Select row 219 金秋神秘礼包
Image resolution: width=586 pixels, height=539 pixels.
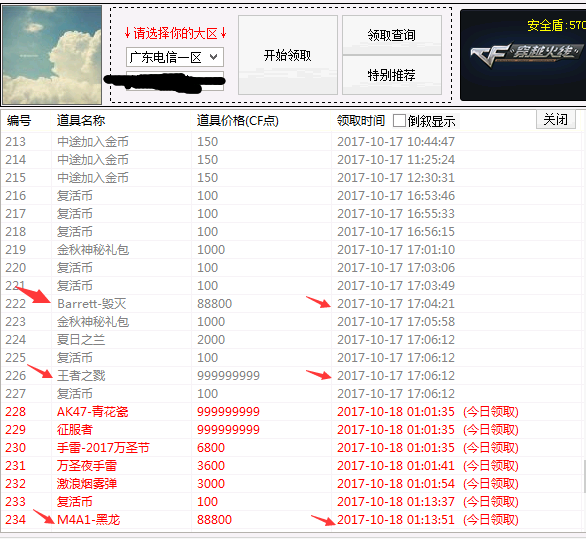click(291, 250)
